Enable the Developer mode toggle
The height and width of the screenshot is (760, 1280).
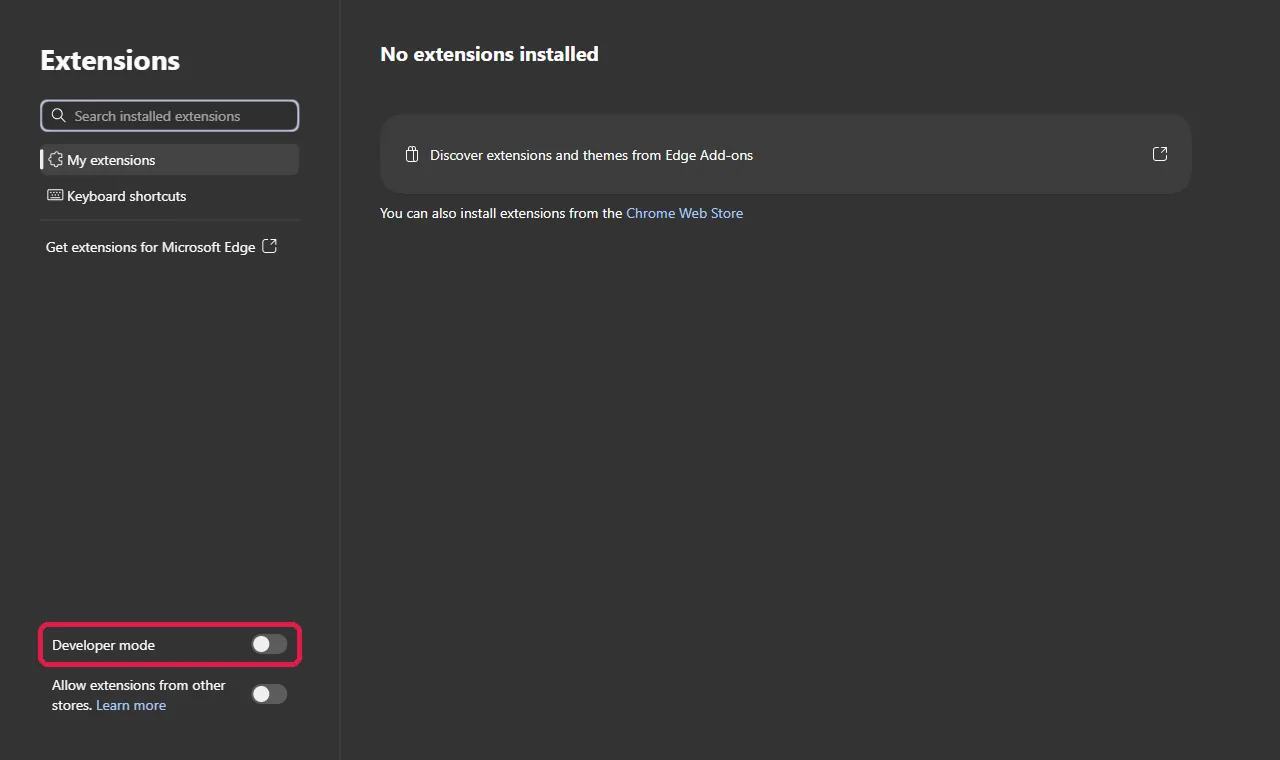269,645
